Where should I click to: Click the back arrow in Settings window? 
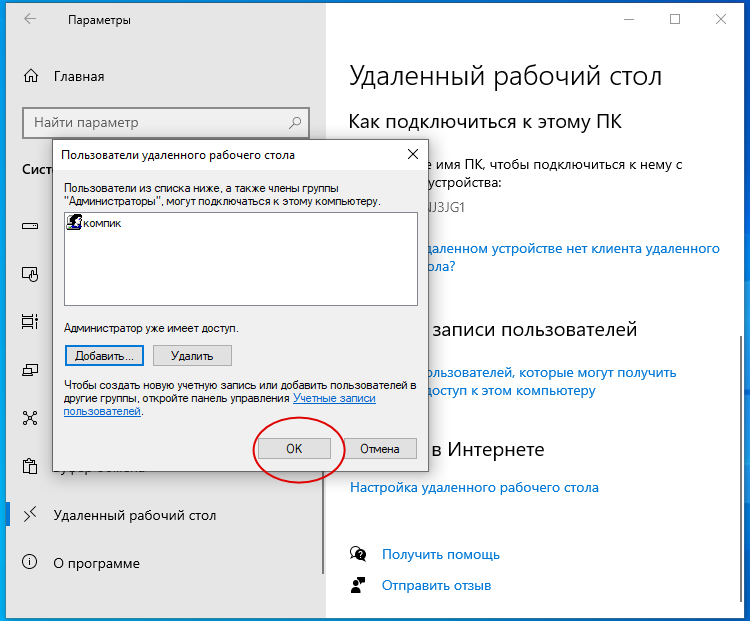30,19
